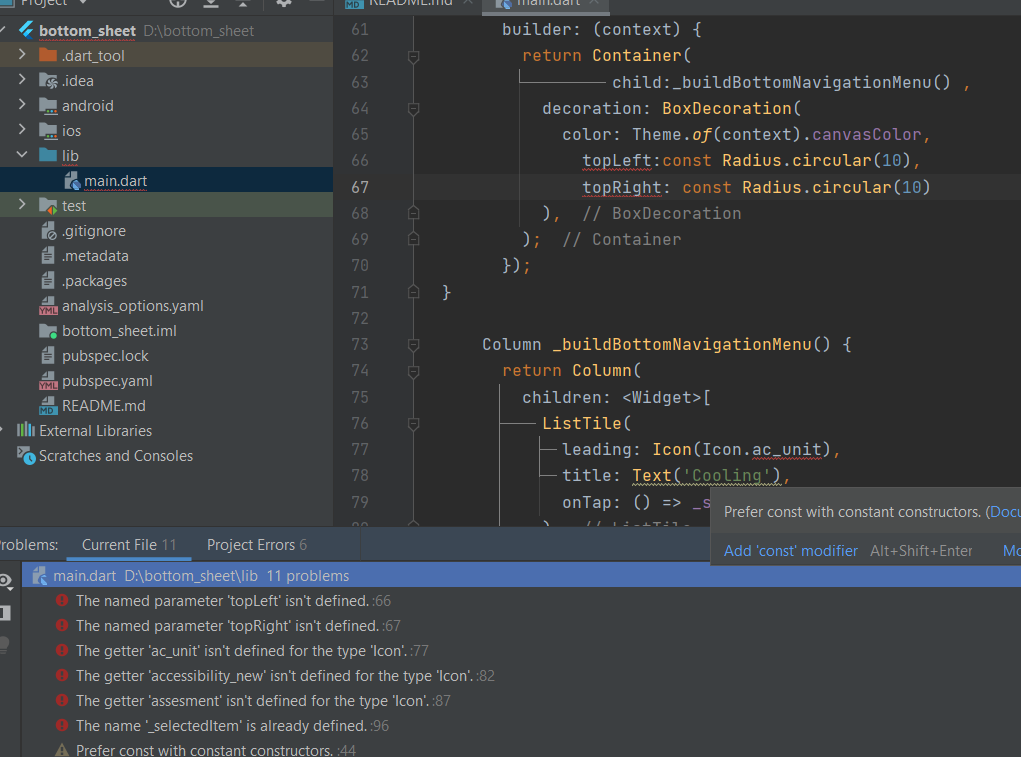Click the README.md markdown file icon

click(48, 406)
